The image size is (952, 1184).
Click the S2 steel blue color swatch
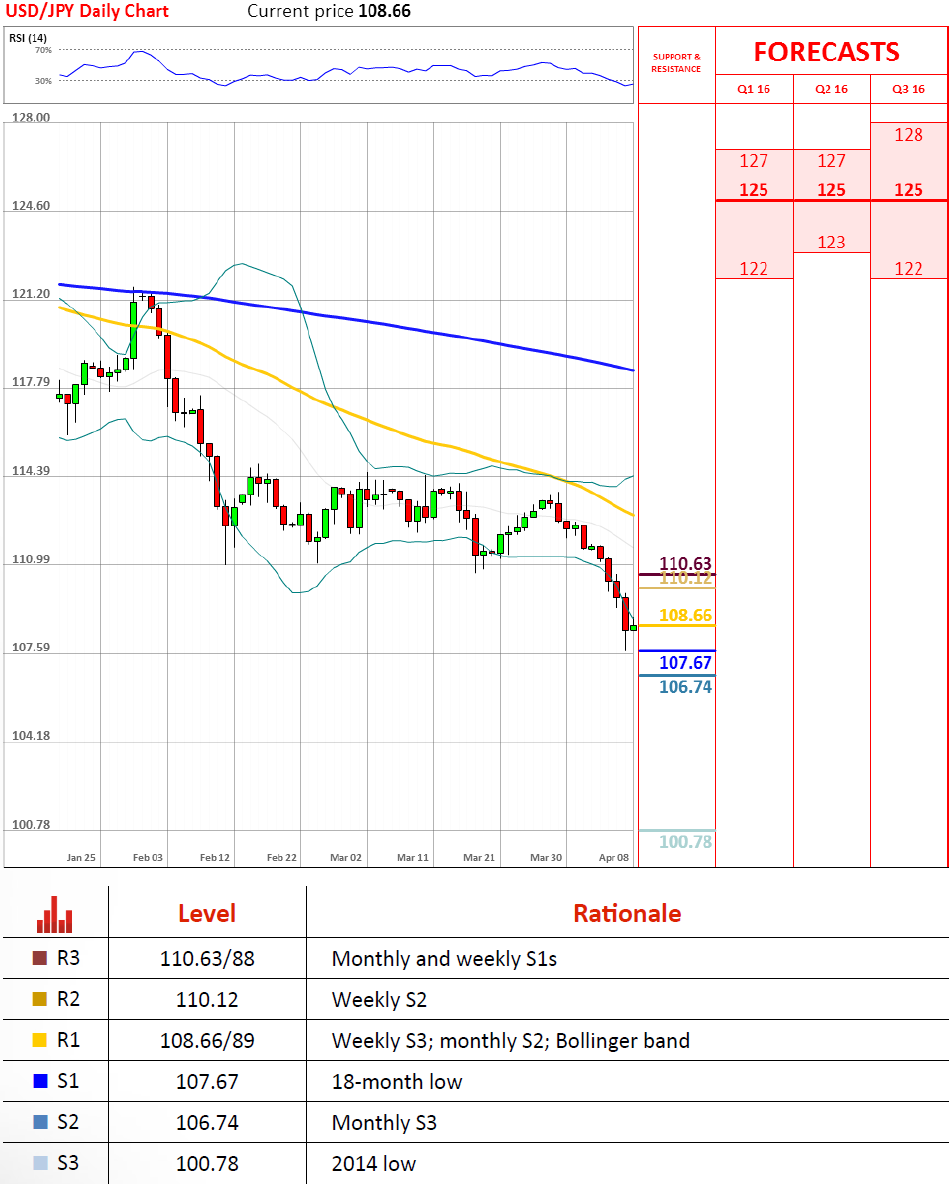click(x=40, y=1121)
